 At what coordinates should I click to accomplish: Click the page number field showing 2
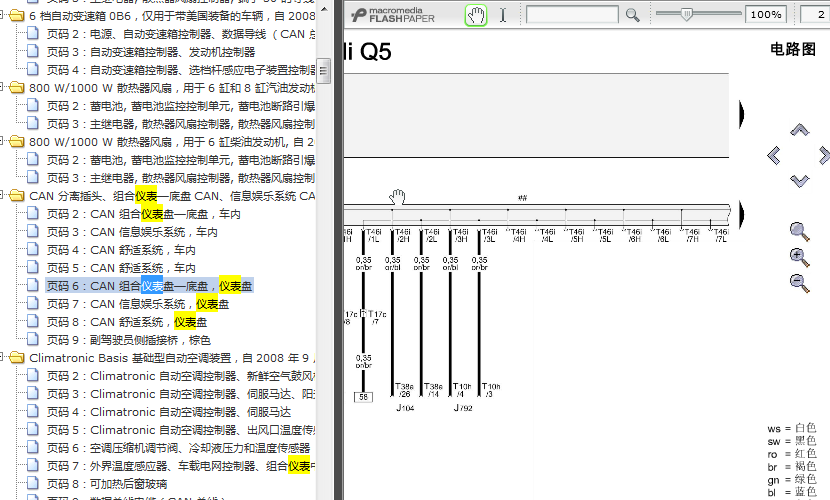(x=815, y=14)
